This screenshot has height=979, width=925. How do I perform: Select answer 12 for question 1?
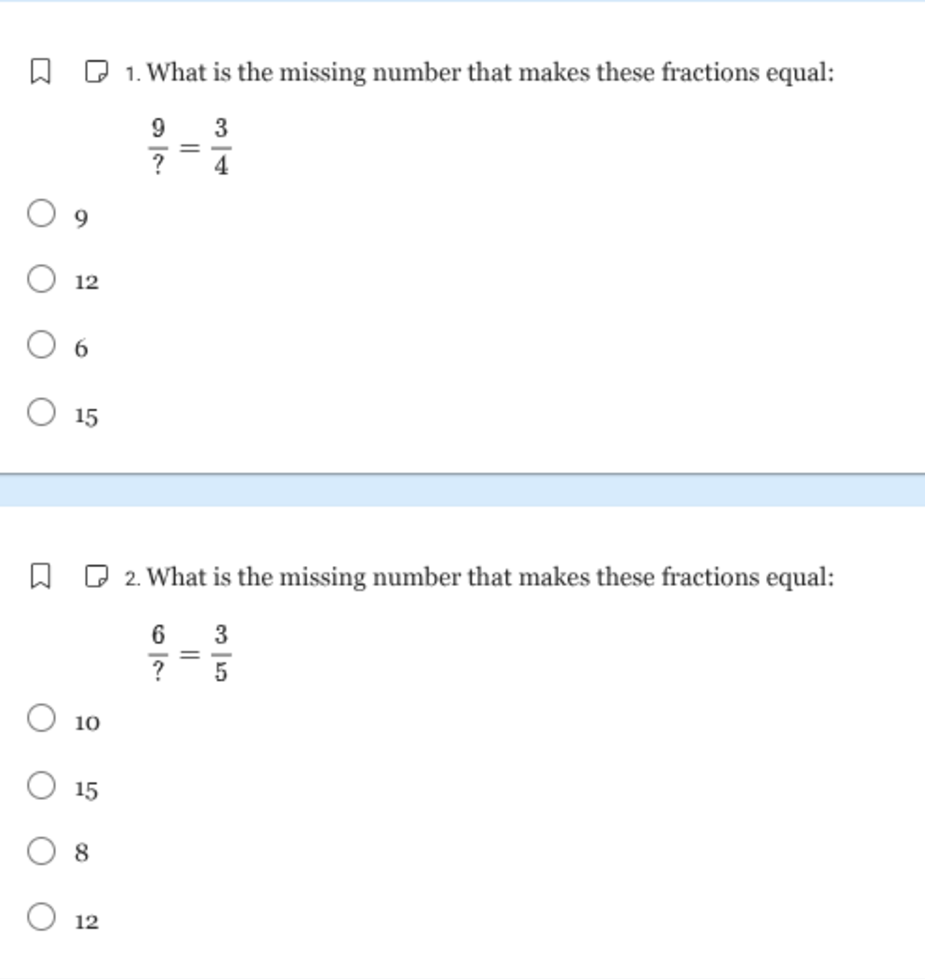[40, 277]
